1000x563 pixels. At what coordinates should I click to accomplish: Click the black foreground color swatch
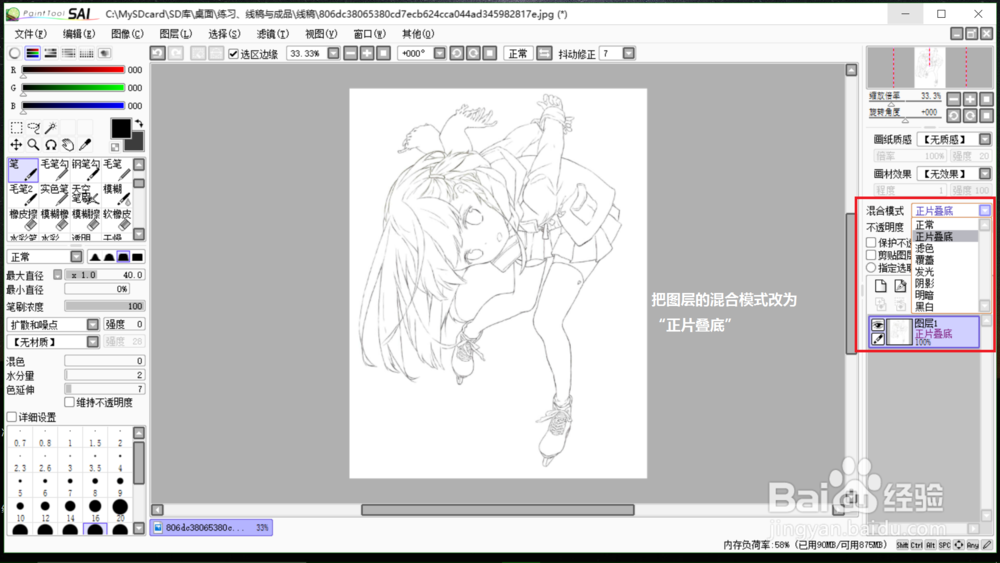121,128
